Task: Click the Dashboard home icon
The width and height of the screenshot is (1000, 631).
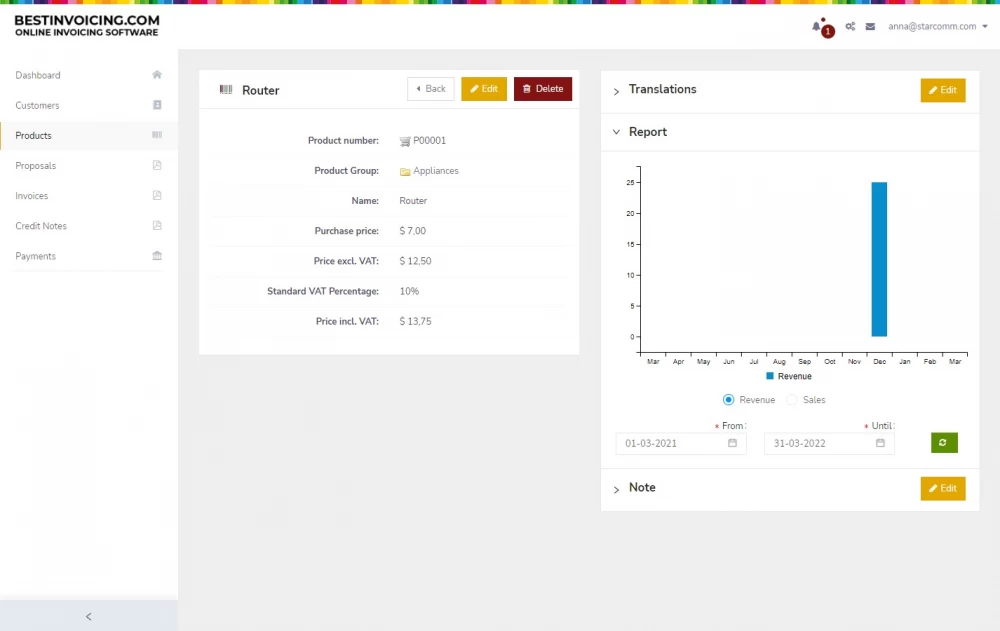Action: click(x=157, y=75)
